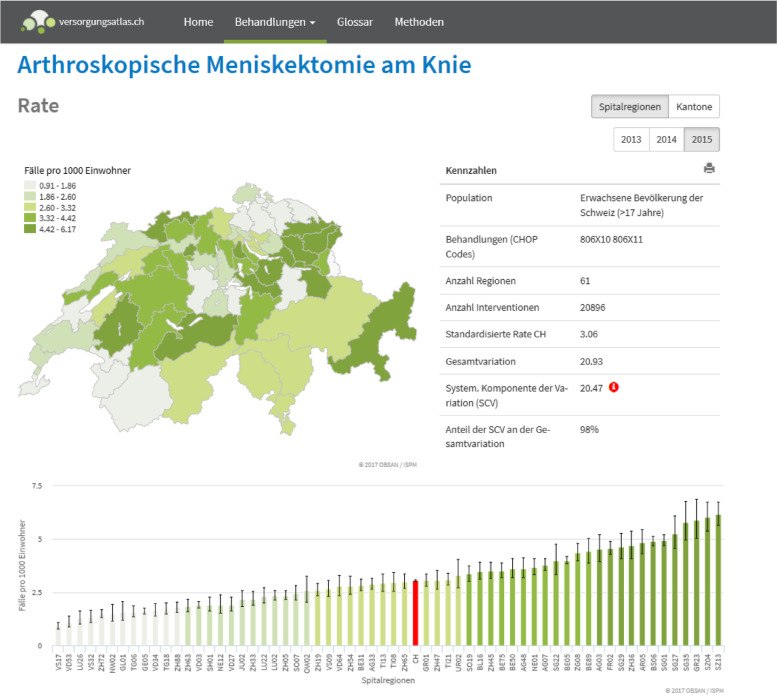Click the VS17 bar in the chart
The height and width of the screenshot is (695, 777).
click(58, 637)
